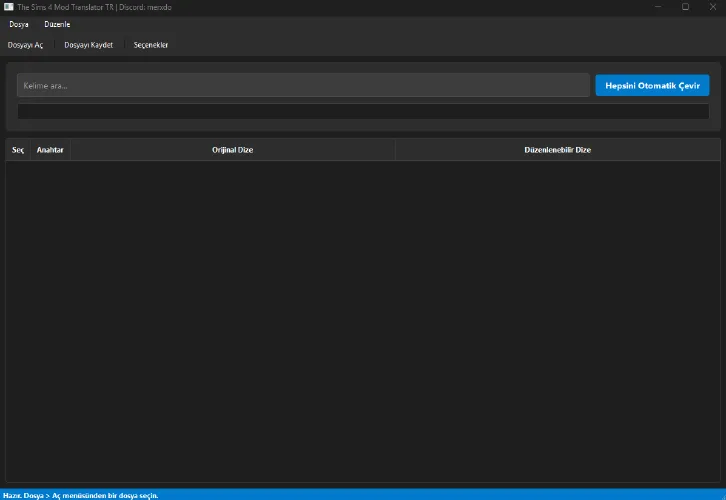
Task: Focus the Kelime ara search field
Action: 302,86
